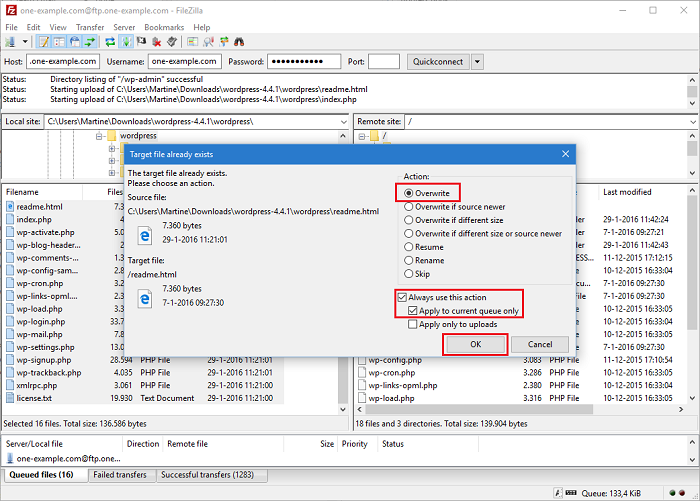Image resolution: width=700 pixels, height=501 pixels.
Task: Toggle the remote directory tree icon
Action: [75, 42]
